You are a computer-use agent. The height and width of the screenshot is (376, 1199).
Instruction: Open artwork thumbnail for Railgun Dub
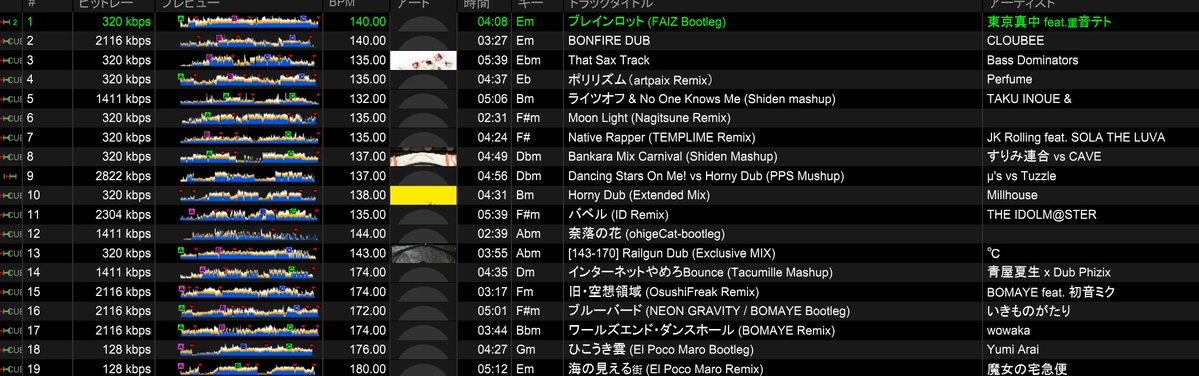pyautogui.click(x=423, y=253)
